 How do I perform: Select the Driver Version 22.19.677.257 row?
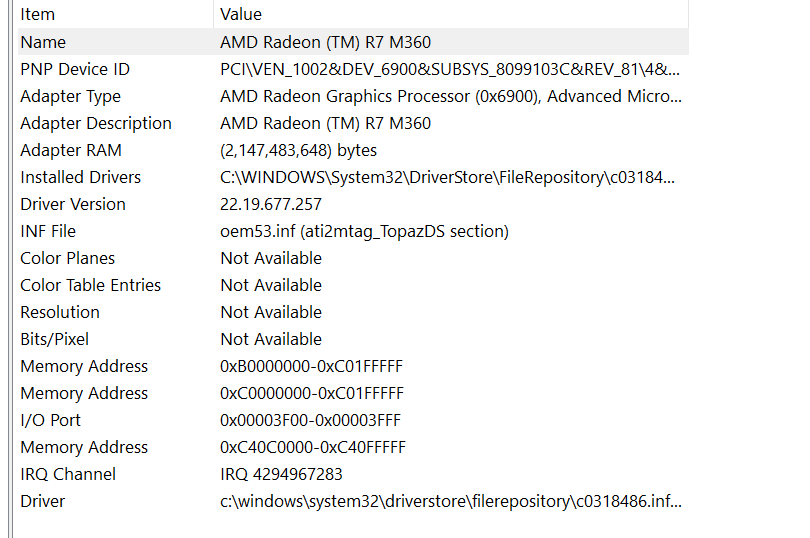pos(353,204)
